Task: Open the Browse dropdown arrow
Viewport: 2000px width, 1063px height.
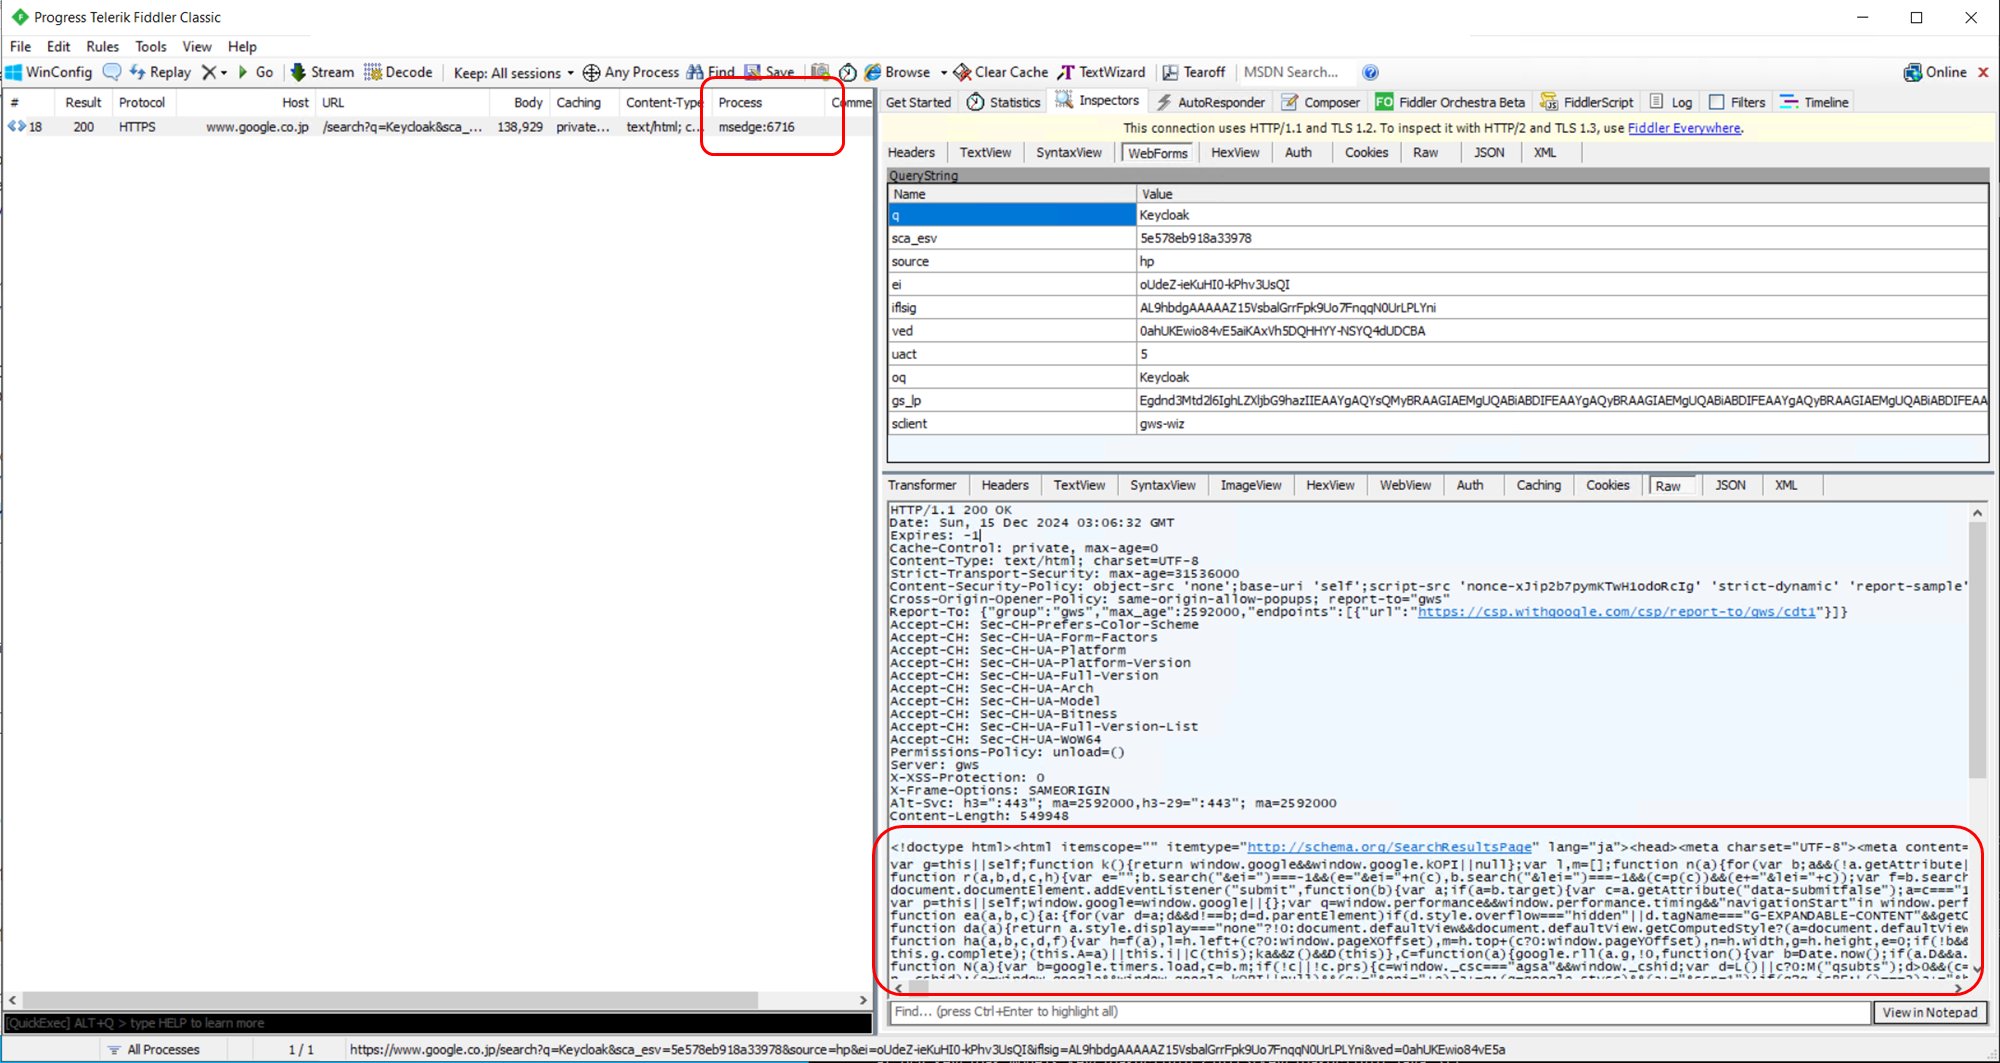Action: (x=943, y=72)
